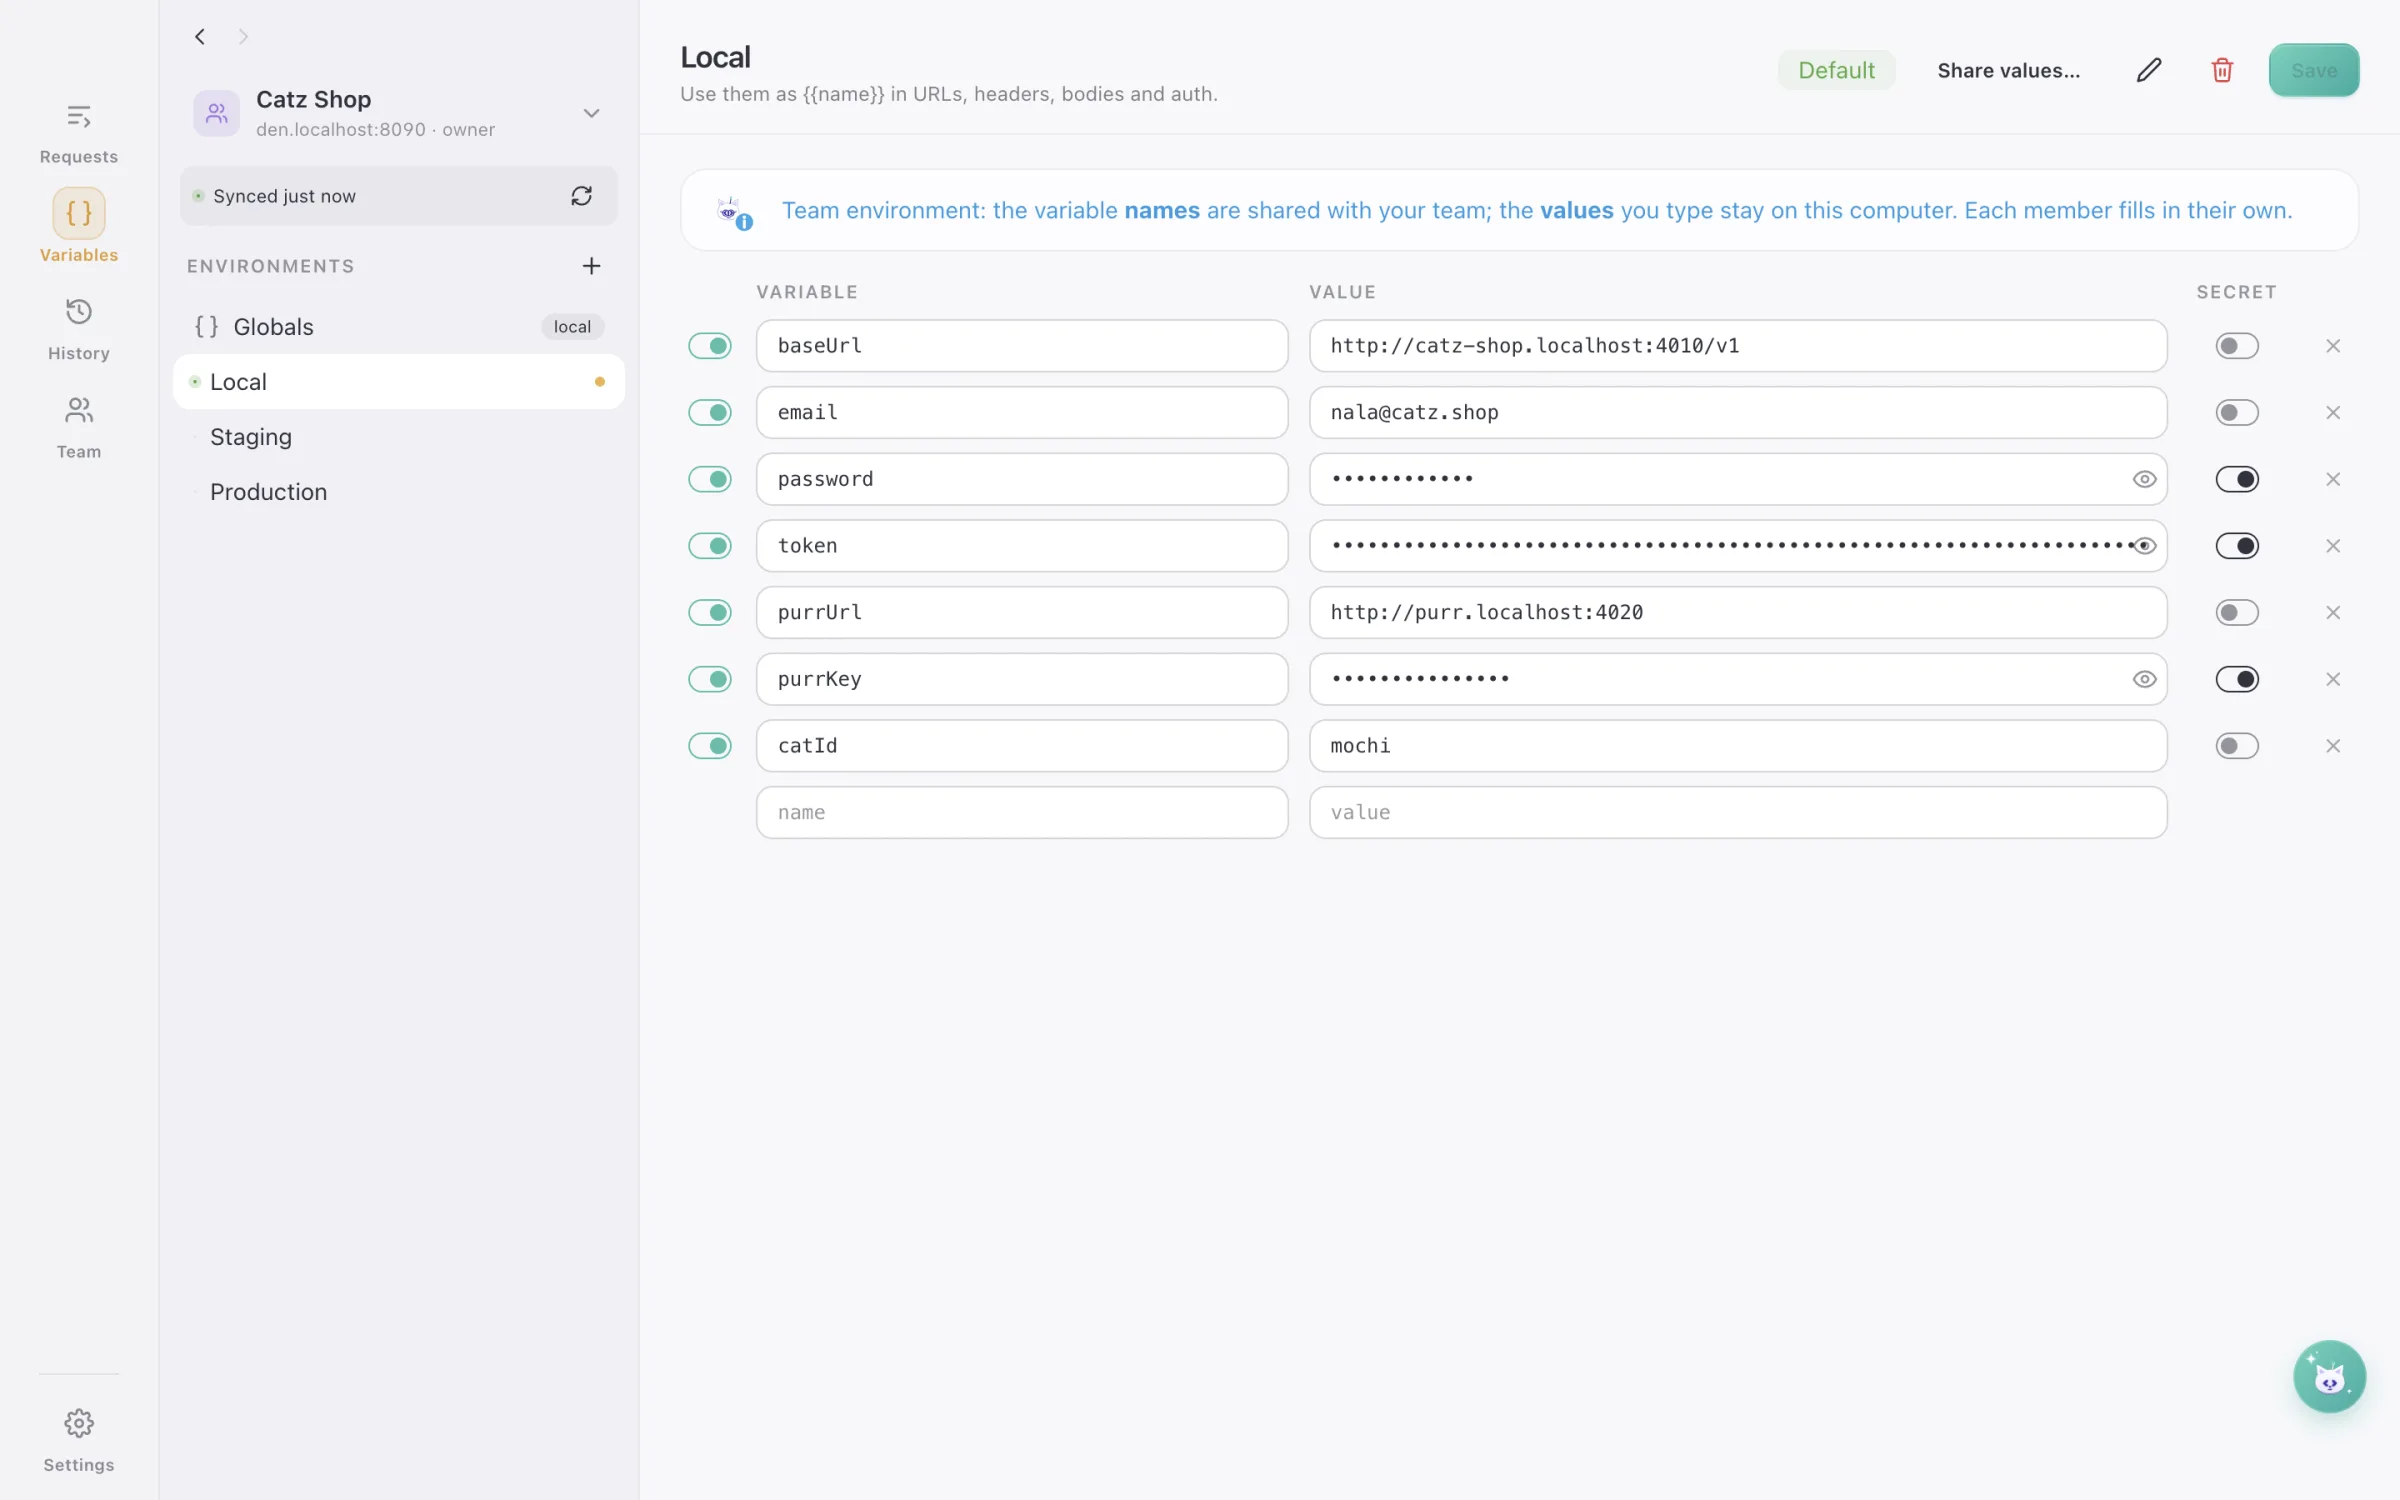Viewport: 2400px width, 1500px height.
Task: Edit the nala@catz.shop value field
Action: [x=1738, y=413]
